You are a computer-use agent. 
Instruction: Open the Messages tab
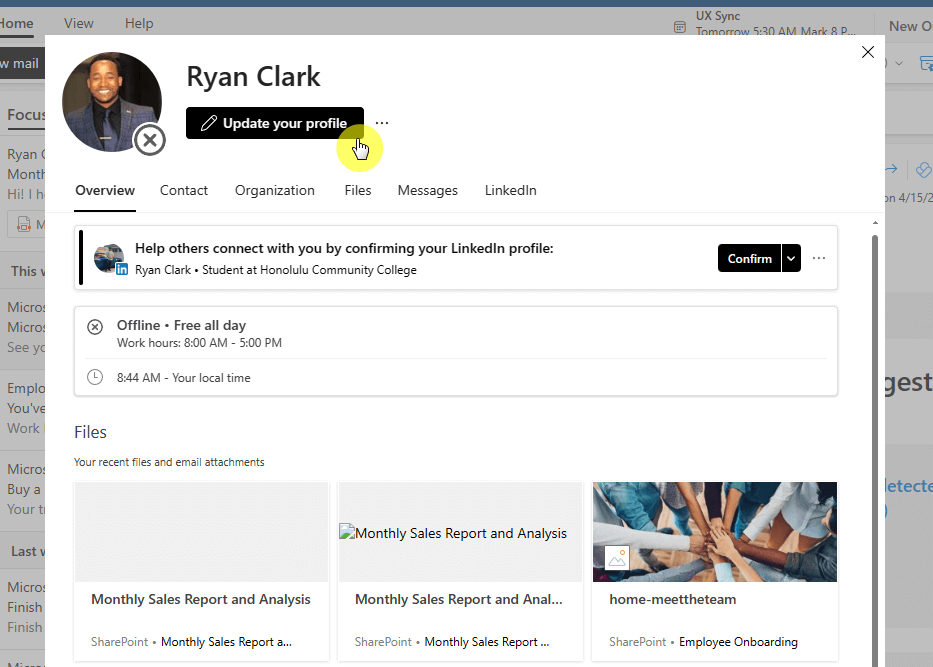[427, 190]
